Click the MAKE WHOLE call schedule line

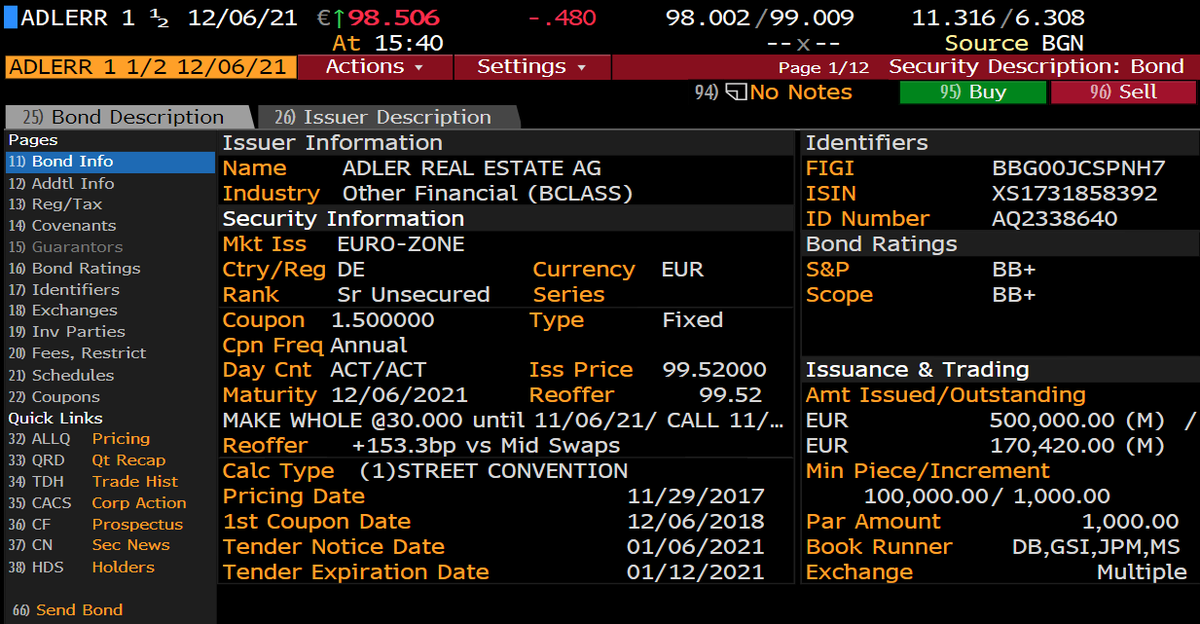coord(504,420)
